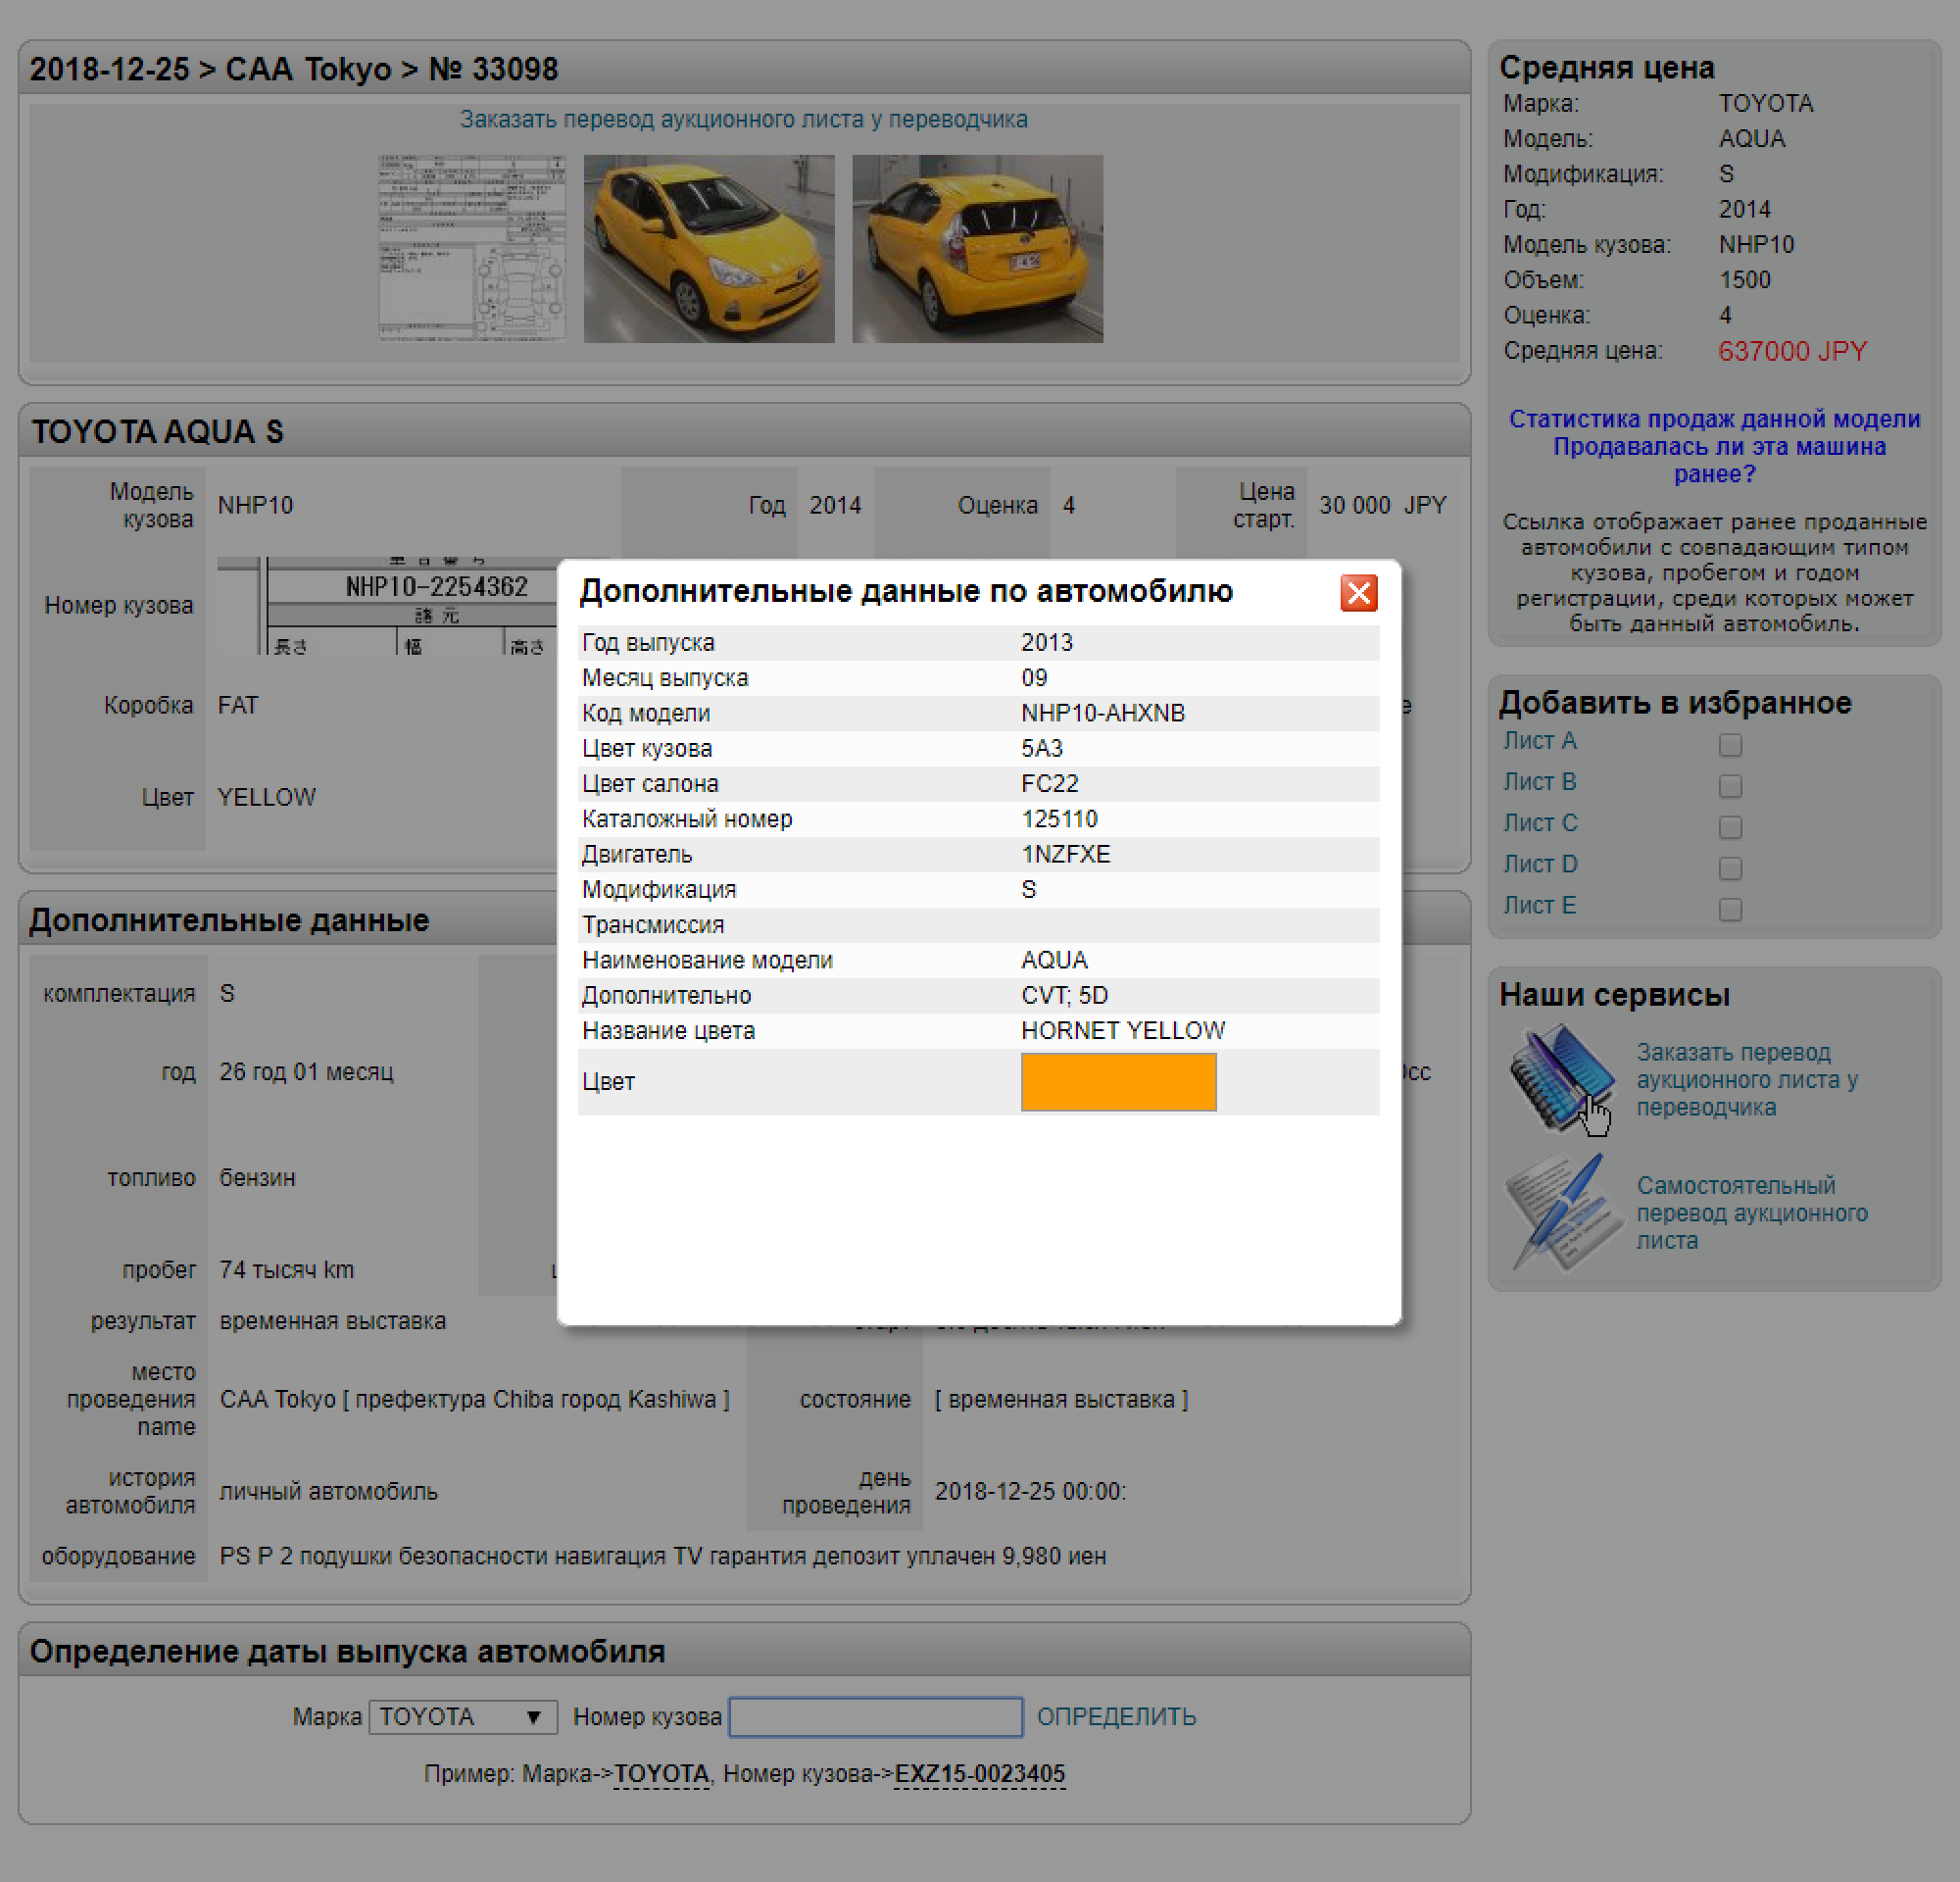Open self translation of auction sheet link
1960x1882 pixels.
[1751, 1213]
